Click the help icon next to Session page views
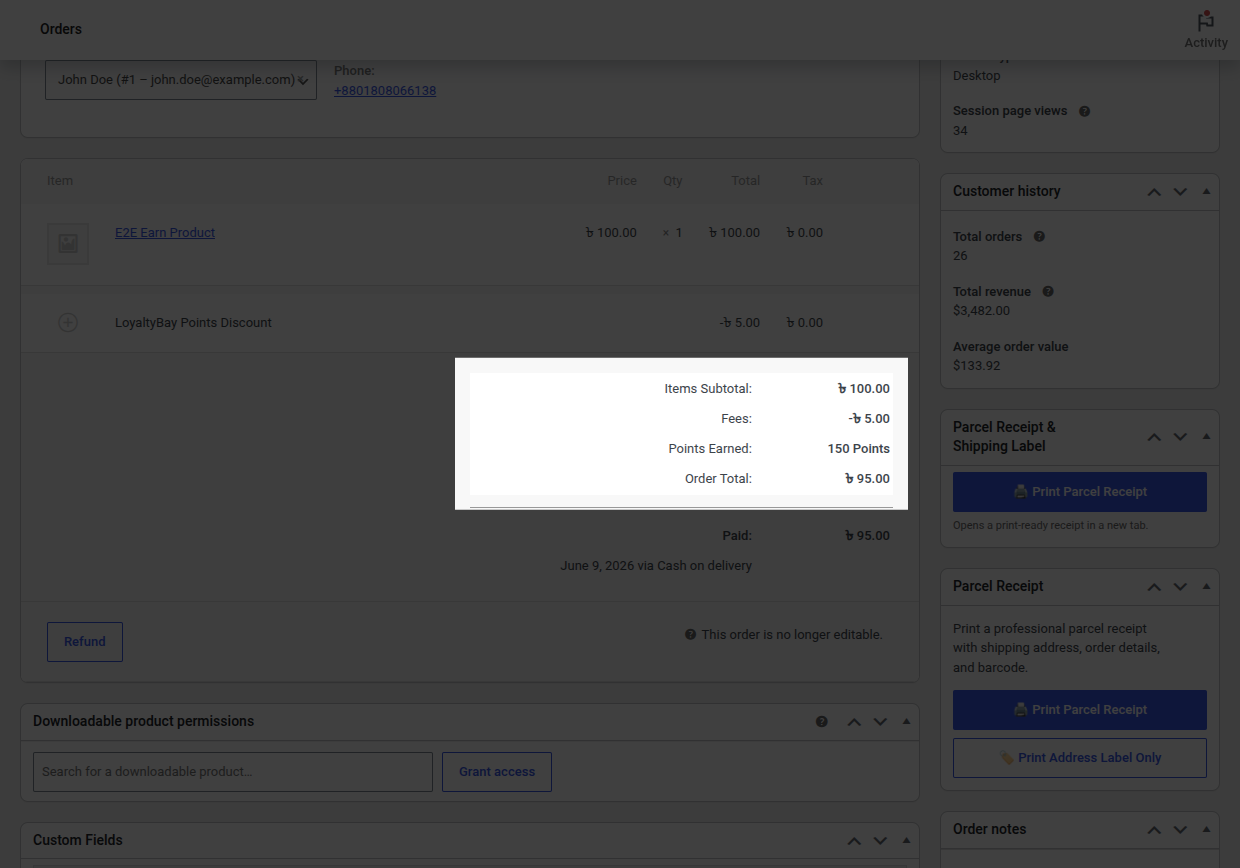The image size is (1240, 868). tap(1085, 111)
